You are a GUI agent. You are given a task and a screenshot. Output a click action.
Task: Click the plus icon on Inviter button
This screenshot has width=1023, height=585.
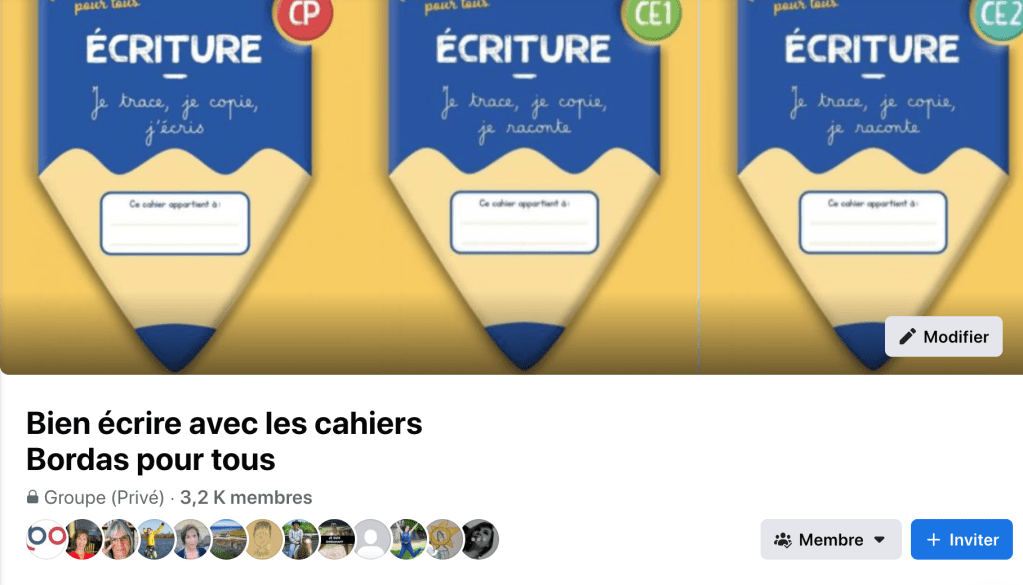click(x=934, y=540)
